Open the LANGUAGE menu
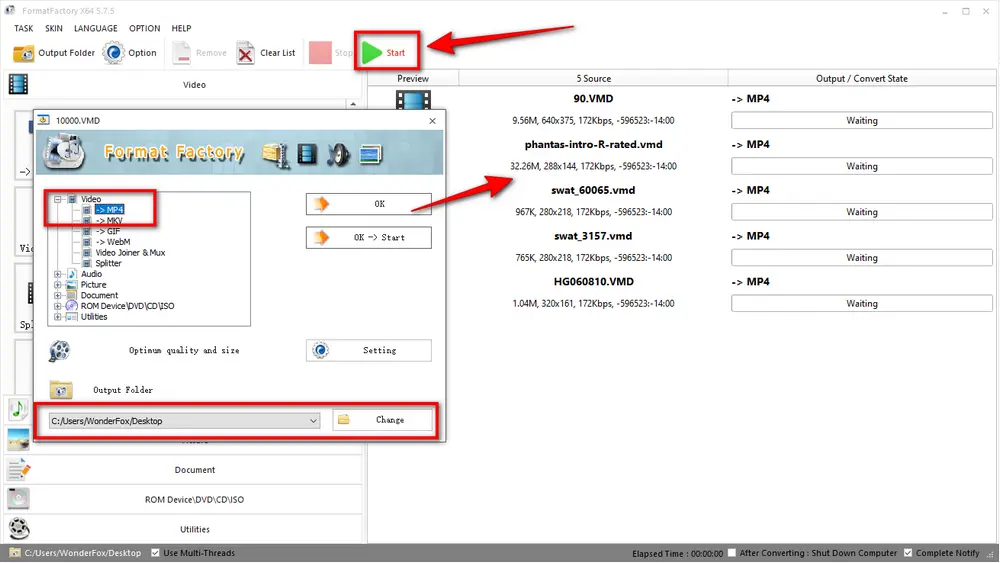The image size is (1000, 563). [x=96, y=28]
